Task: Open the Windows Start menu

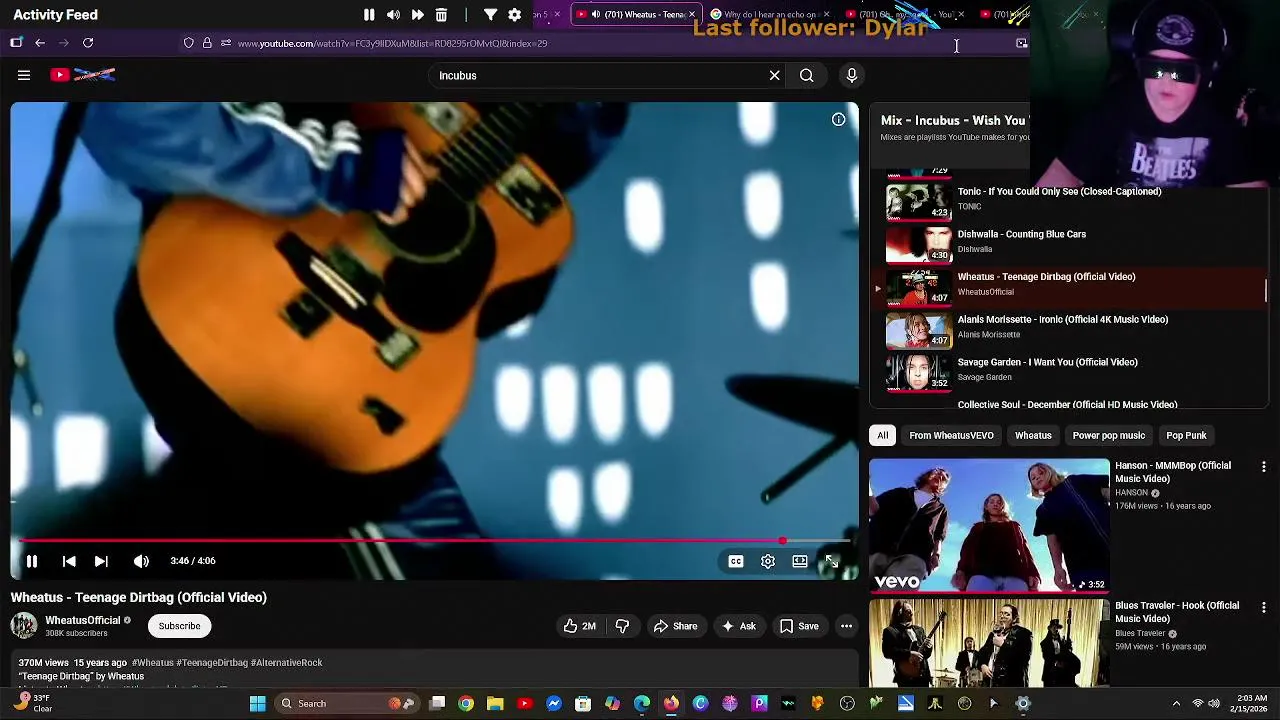Action: 257,704
